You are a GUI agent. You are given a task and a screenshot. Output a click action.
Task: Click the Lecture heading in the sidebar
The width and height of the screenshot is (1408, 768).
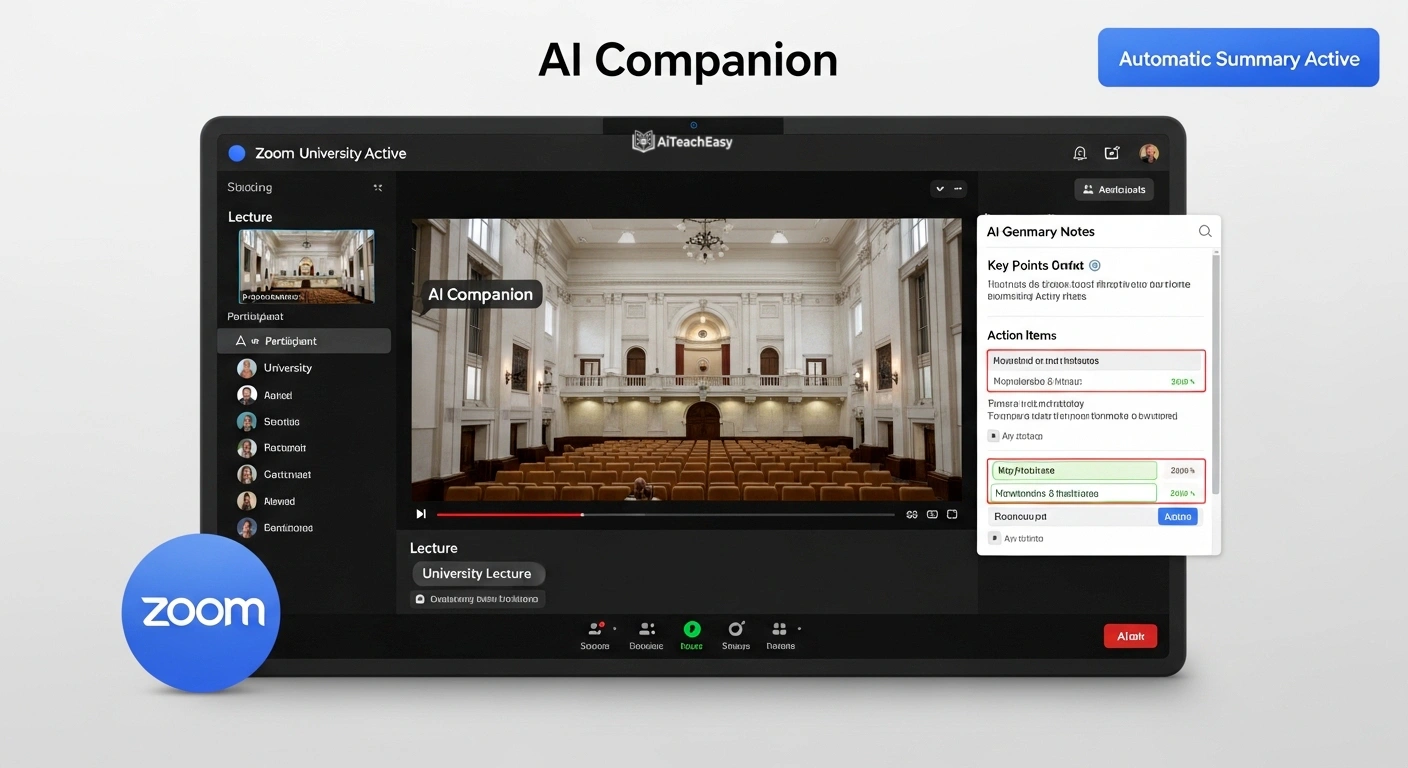click(250, 217)
